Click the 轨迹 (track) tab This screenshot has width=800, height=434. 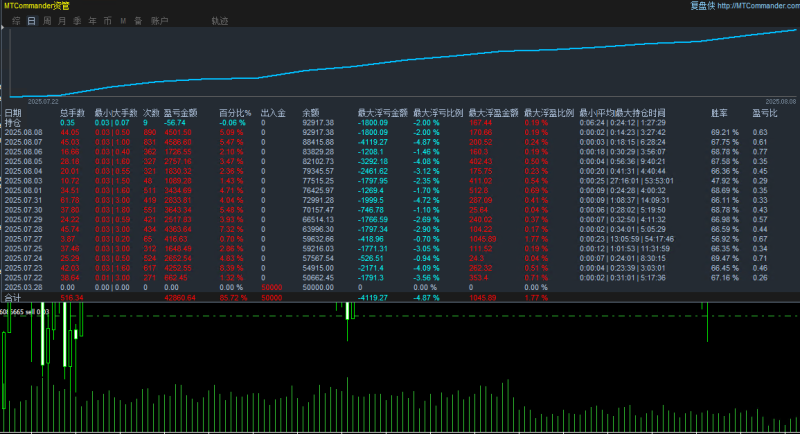click(x=219, y=20)
